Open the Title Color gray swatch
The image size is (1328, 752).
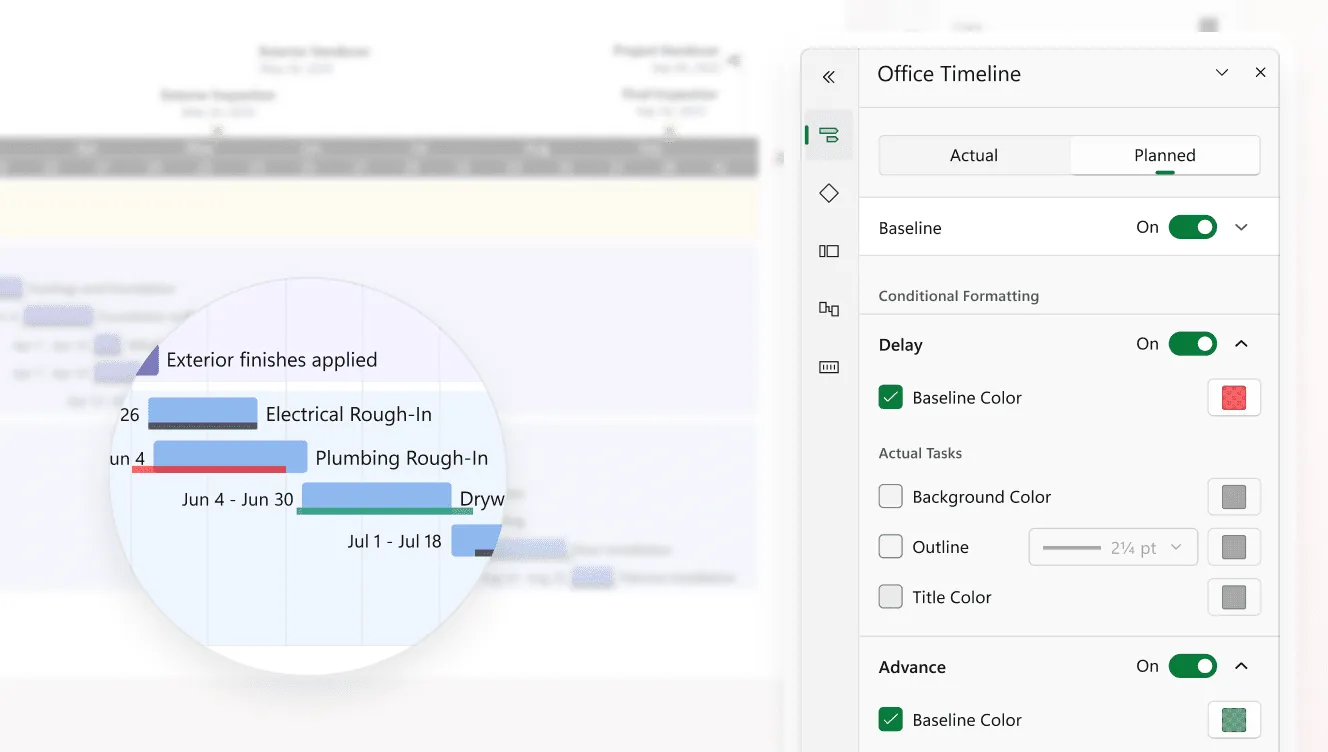click(1234, 597)
